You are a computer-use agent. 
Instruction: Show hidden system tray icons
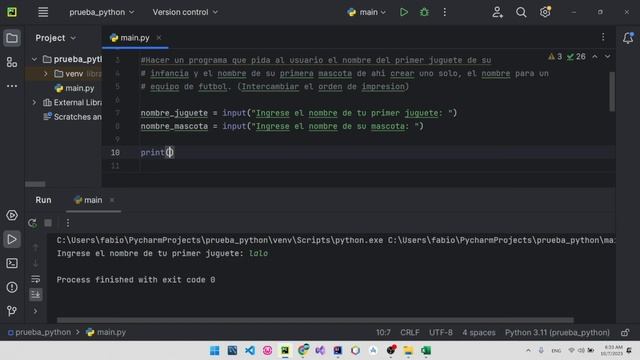coord(528,350)
